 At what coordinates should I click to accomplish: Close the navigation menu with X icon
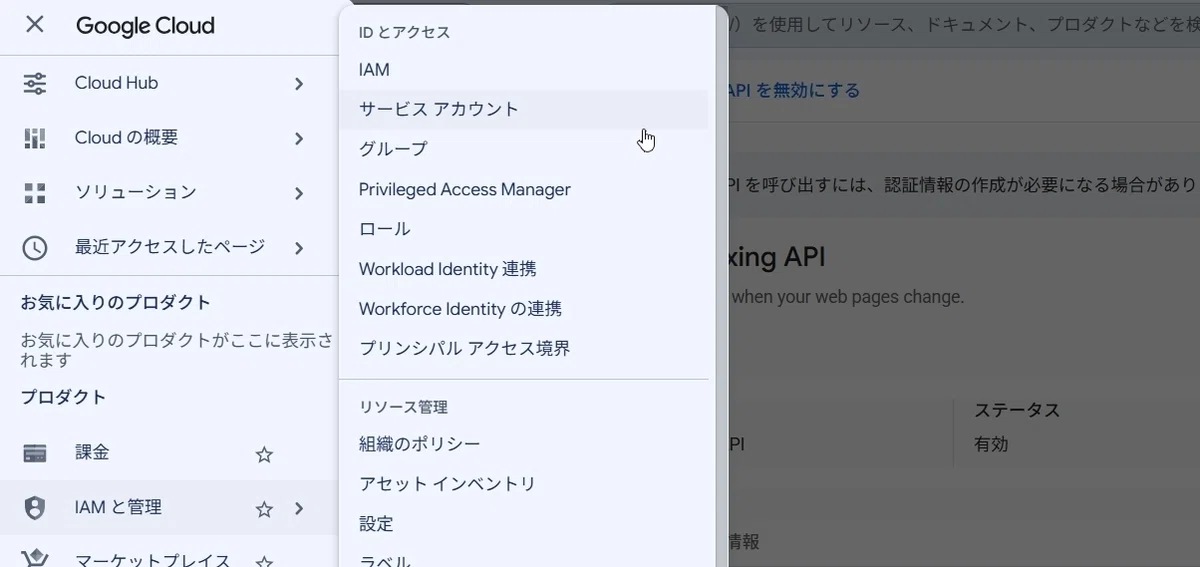click(34, 24)
